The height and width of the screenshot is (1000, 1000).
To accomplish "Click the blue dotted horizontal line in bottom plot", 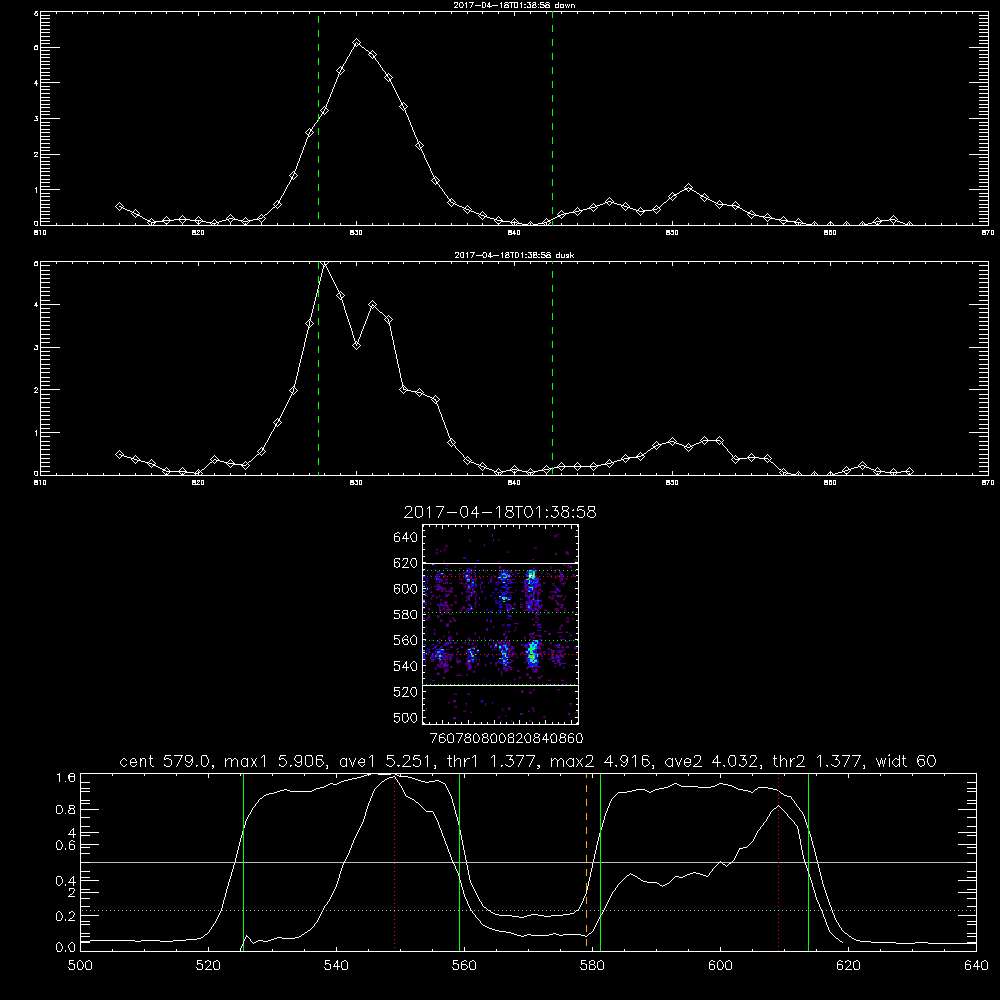I will tap(528, 911).
